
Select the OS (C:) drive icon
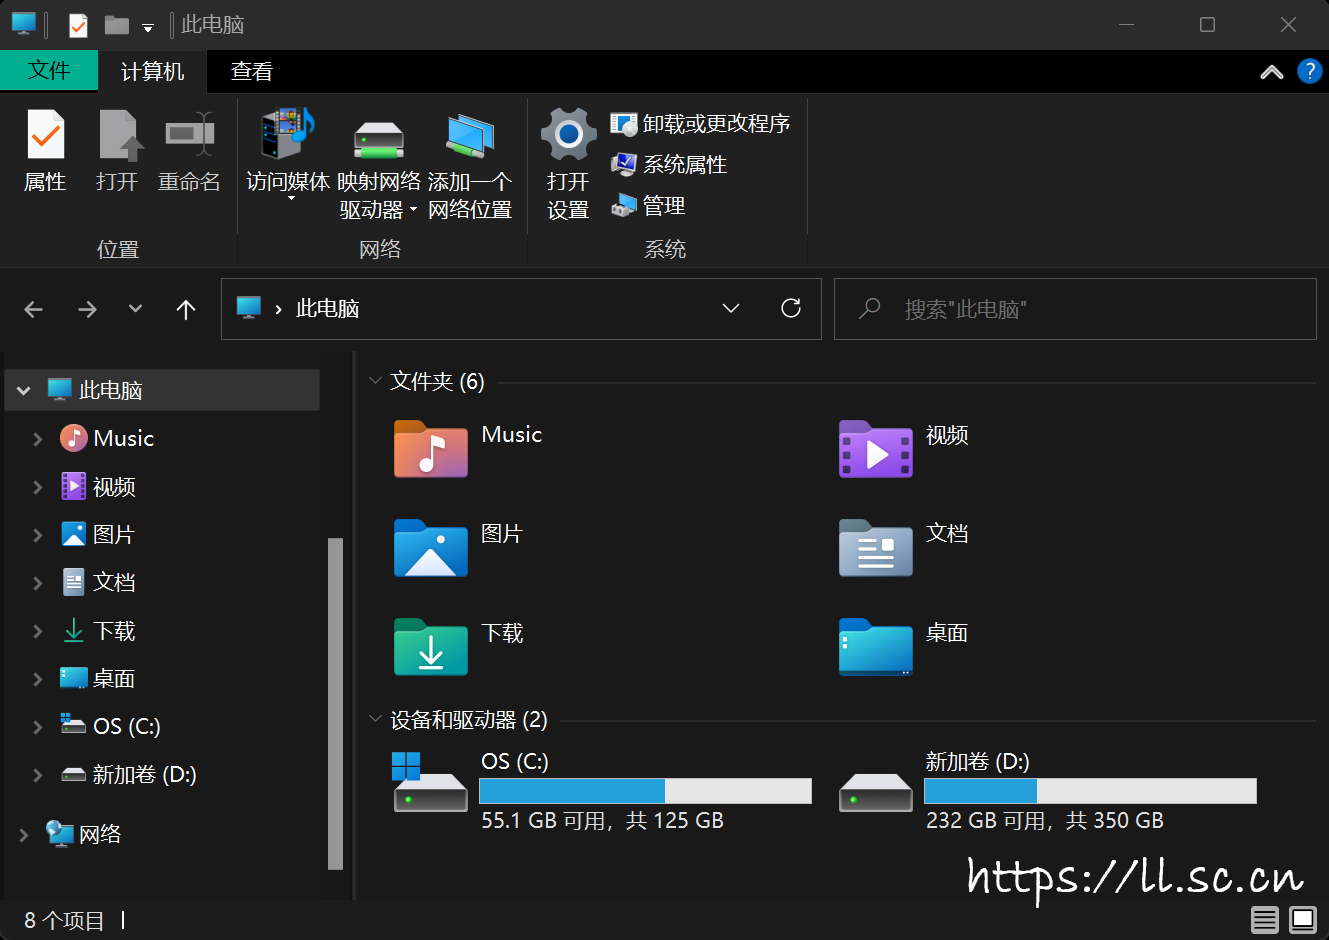click(x=431, y=782)
